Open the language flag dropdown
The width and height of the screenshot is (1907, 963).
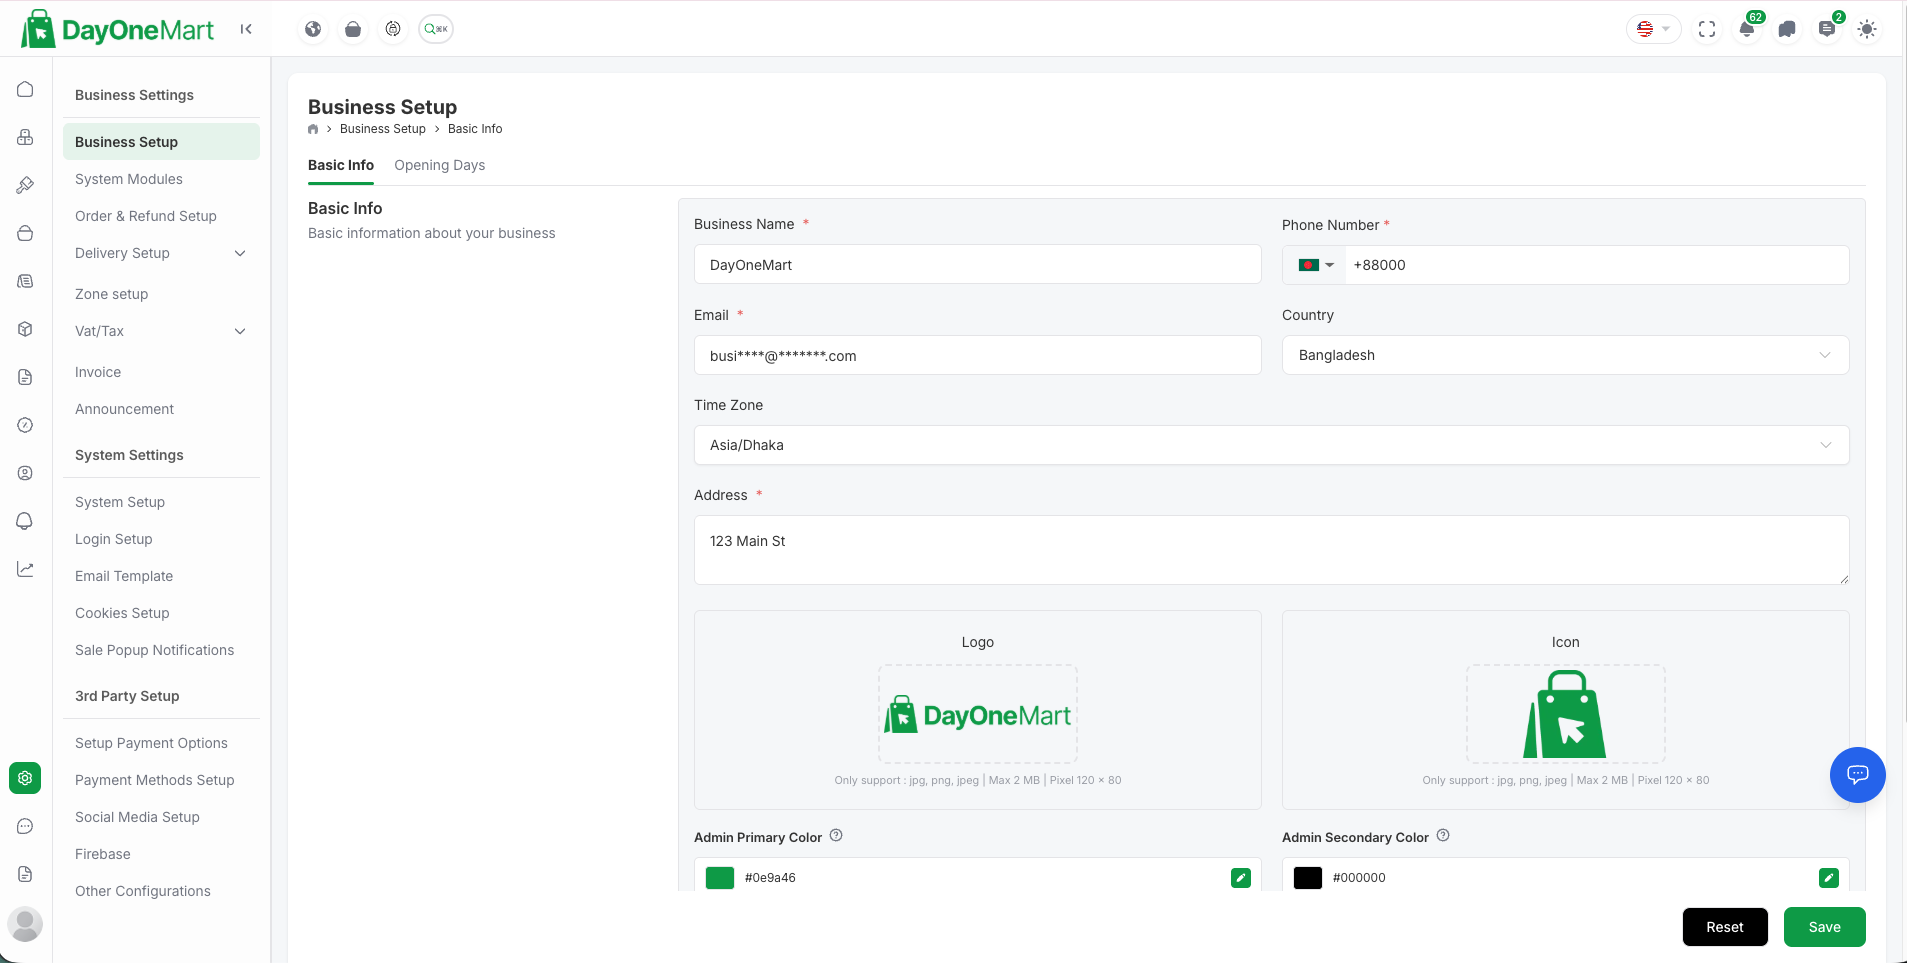point(1653,29)
